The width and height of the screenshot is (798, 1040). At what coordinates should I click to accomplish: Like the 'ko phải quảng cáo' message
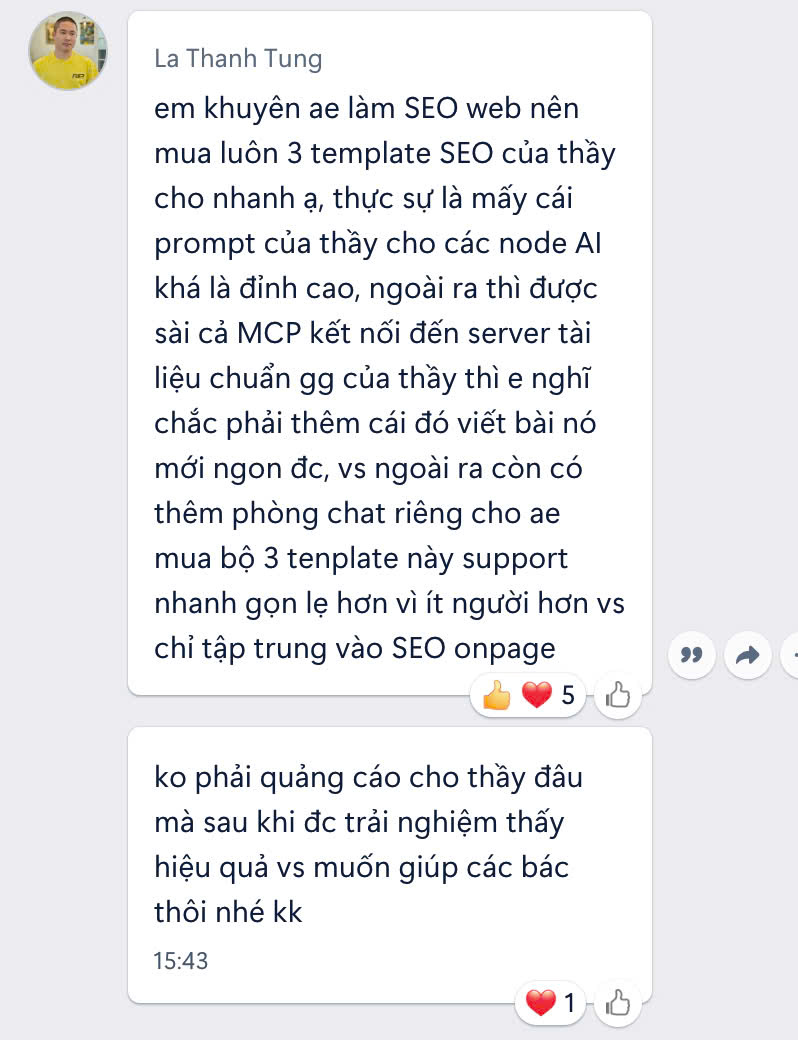(618, 1002)
